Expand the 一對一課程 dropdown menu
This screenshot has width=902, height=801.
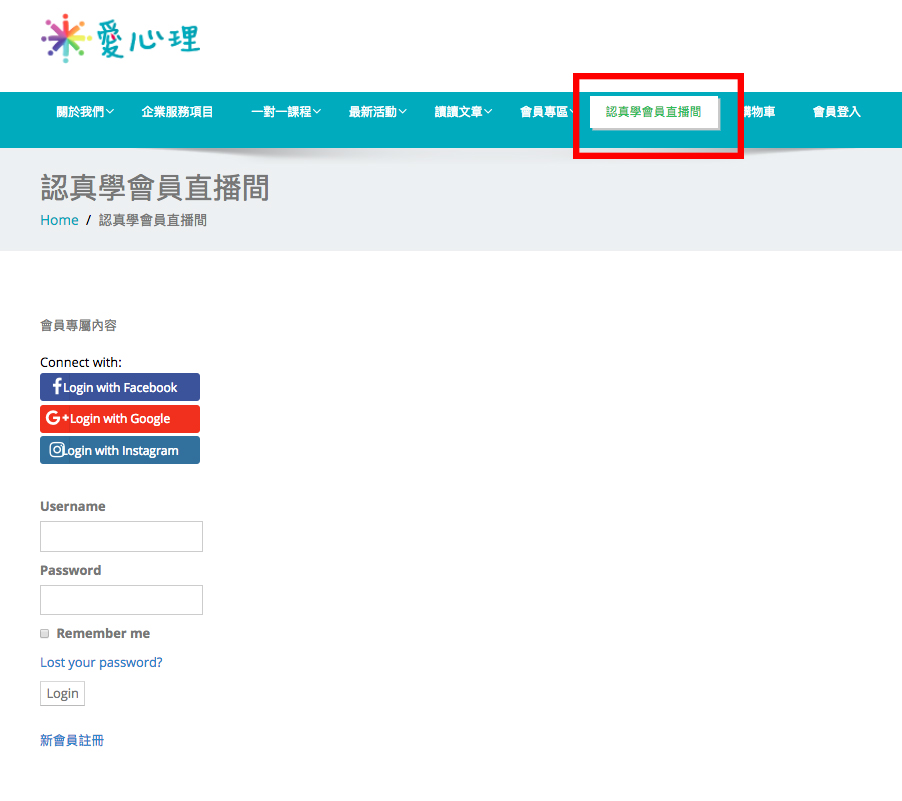click(x=286, y=112)
